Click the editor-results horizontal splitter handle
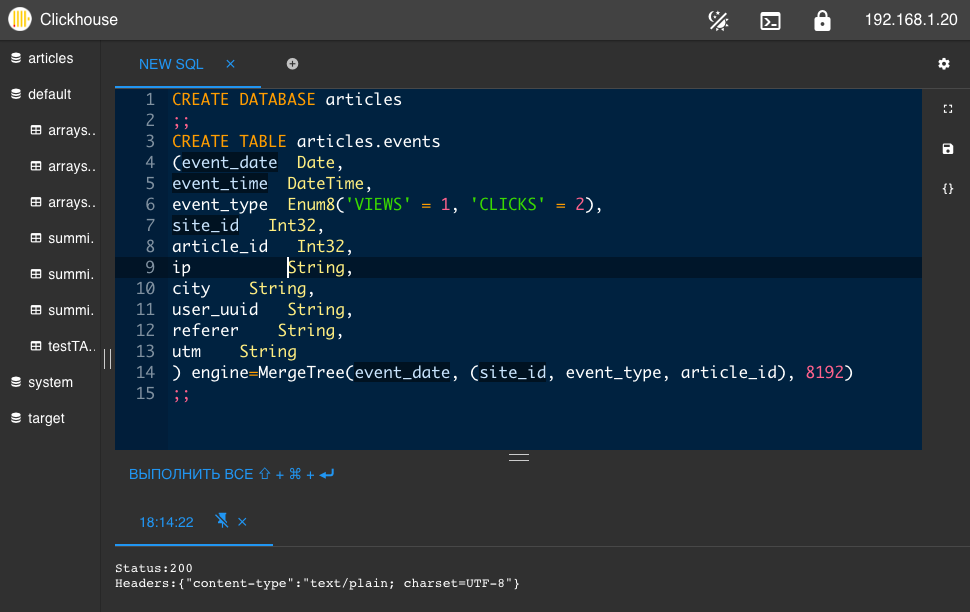This screenshot has width=970, height=612. [x=518, y=458]
